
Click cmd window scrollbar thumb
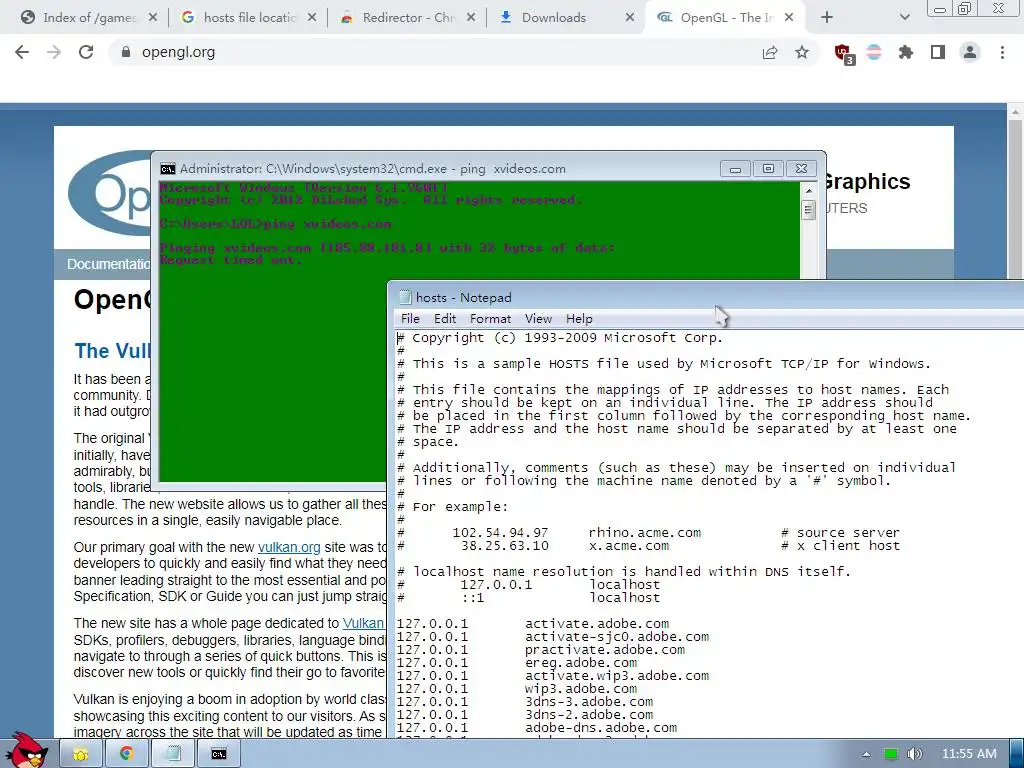click(x=808, y=210)
